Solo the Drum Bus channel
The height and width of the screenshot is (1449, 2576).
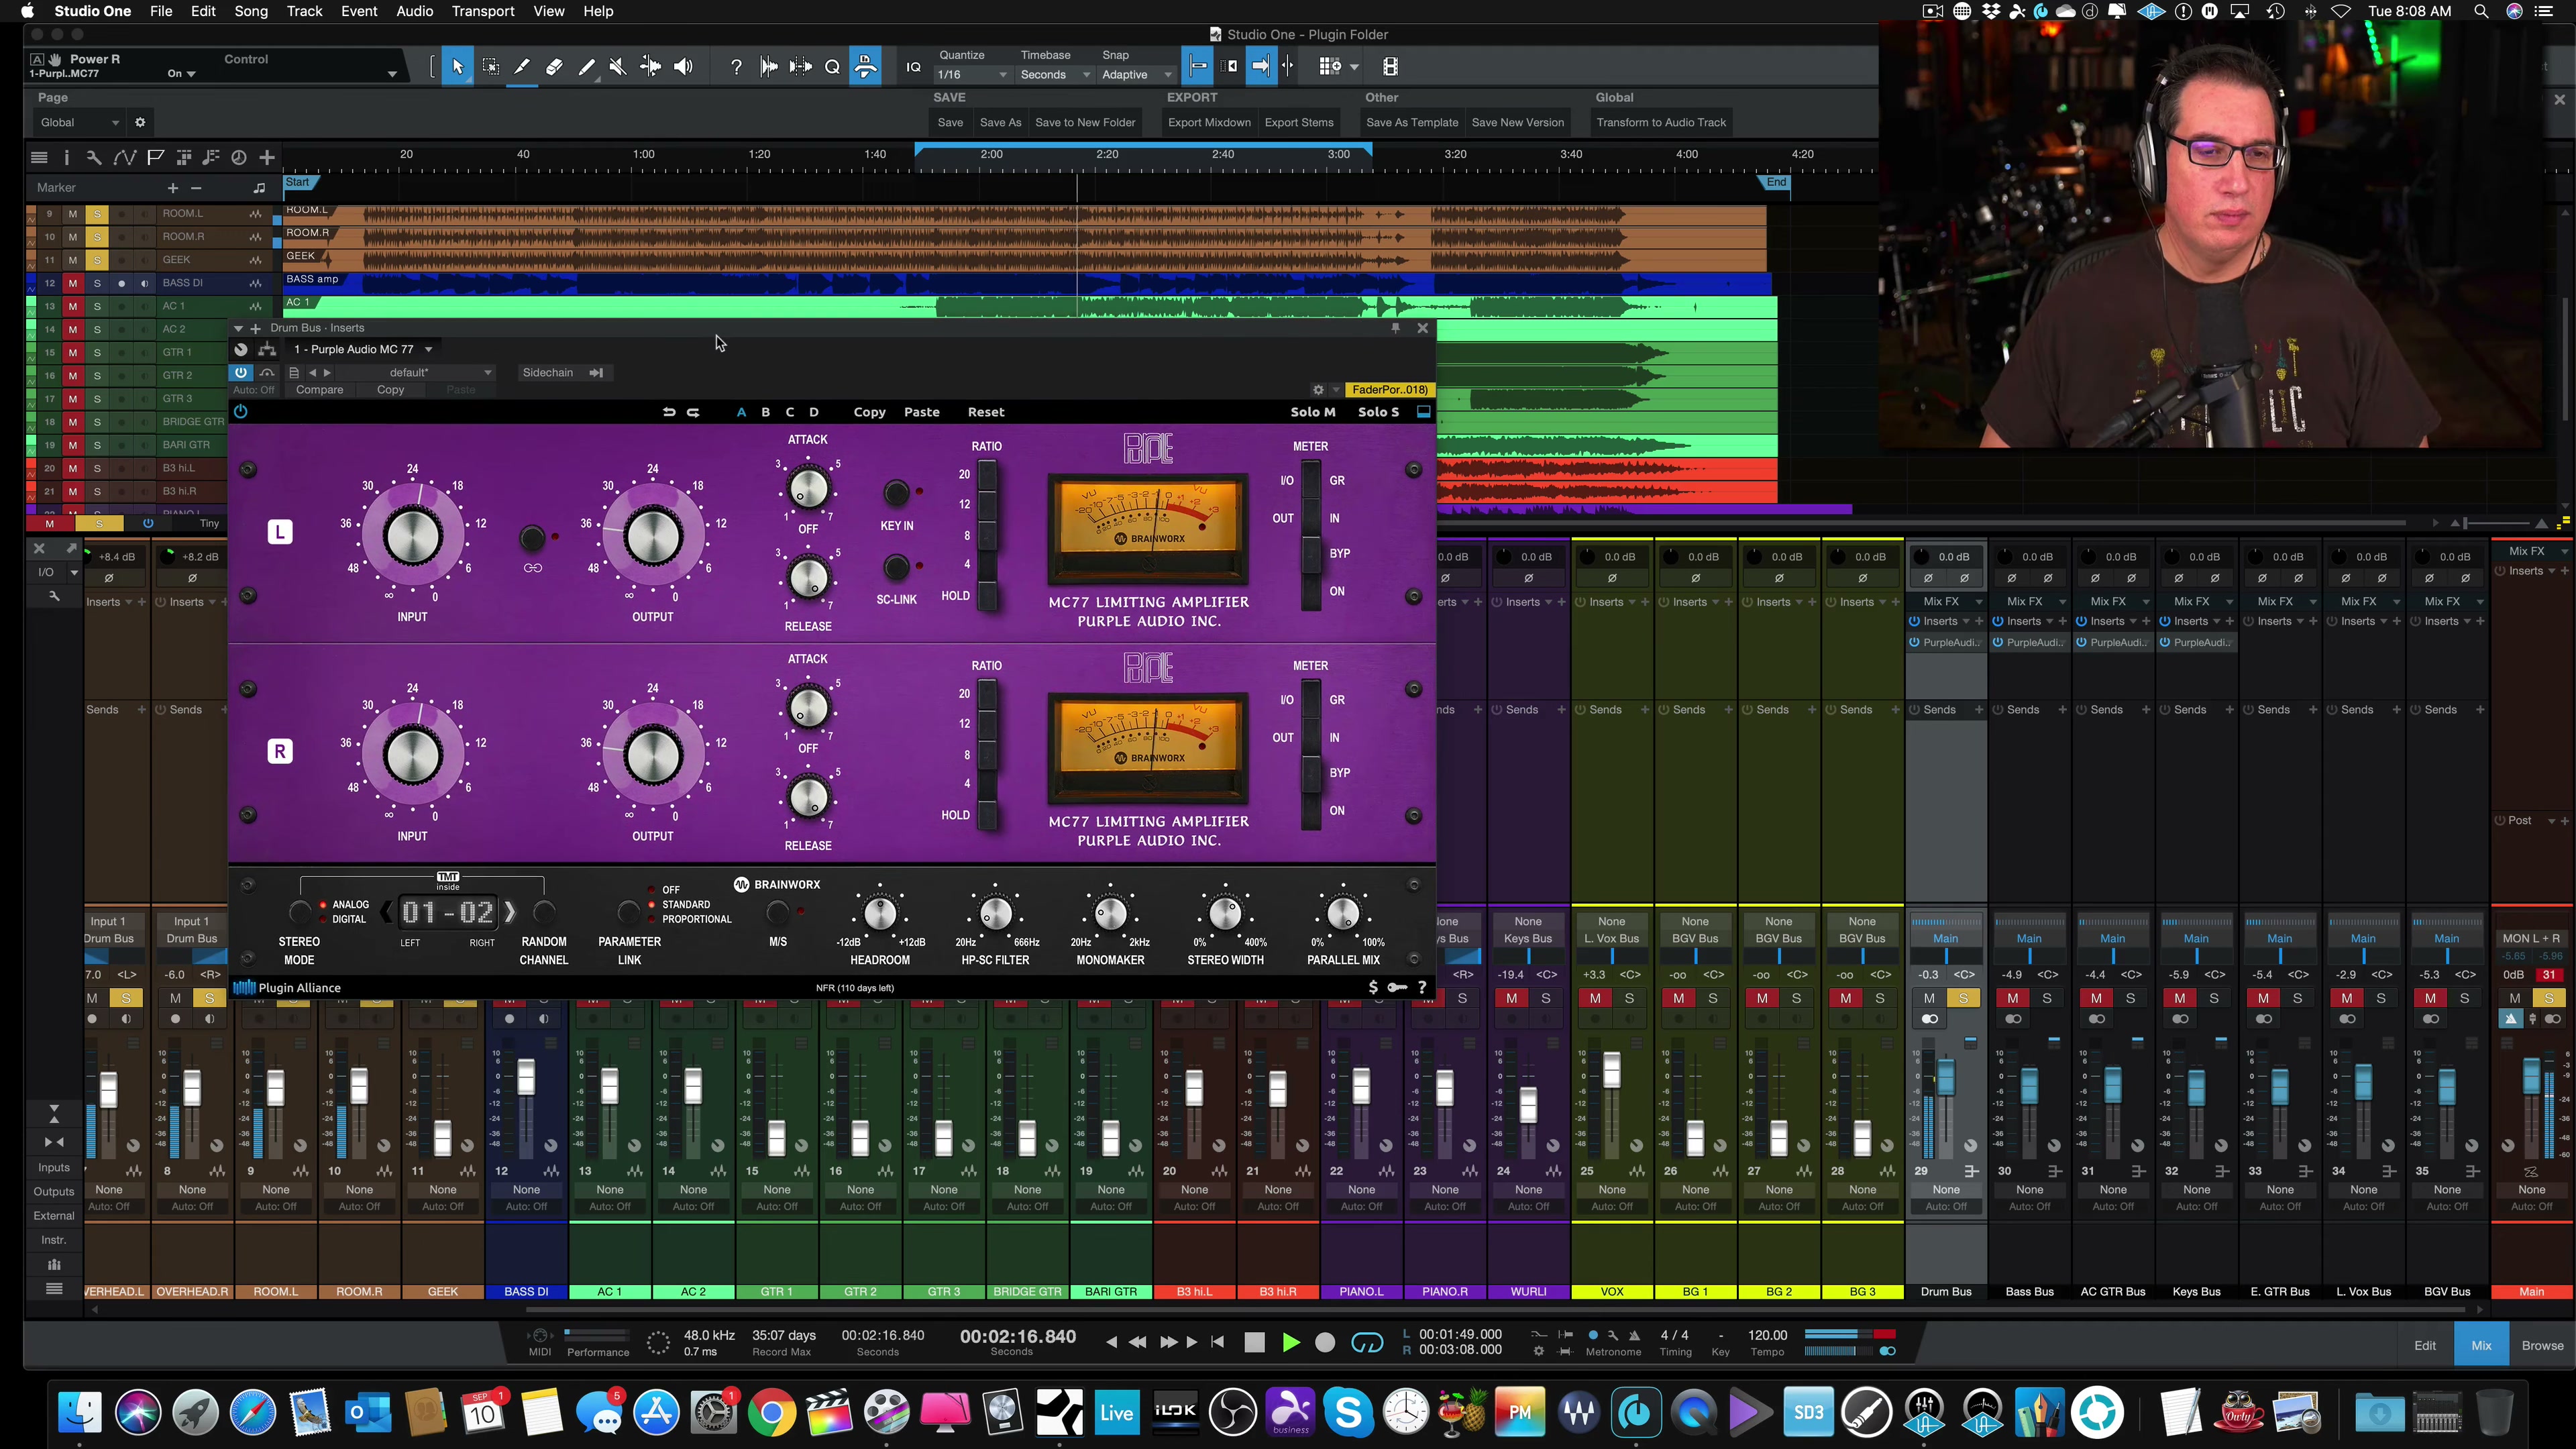[x=1962, y=998]
